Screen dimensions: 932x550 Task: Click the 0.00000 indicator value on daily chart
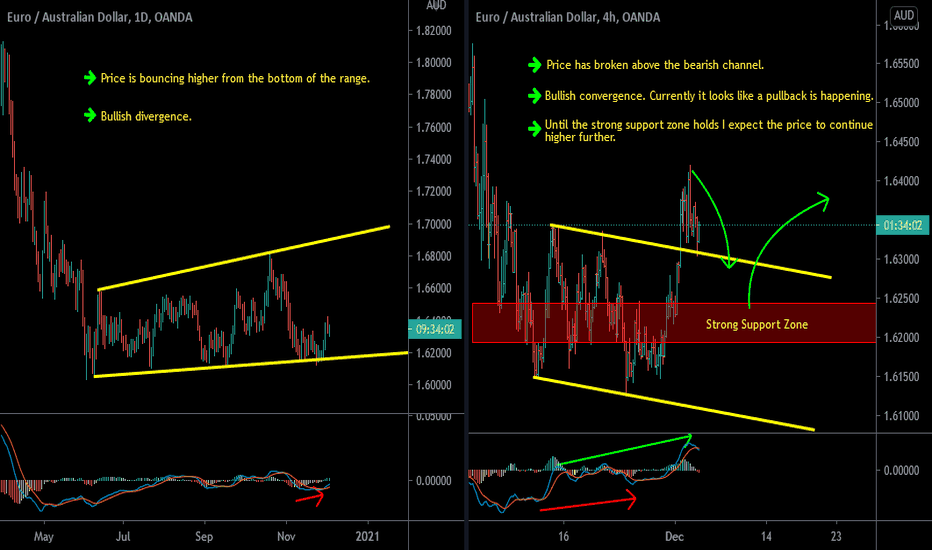[433, 481]
